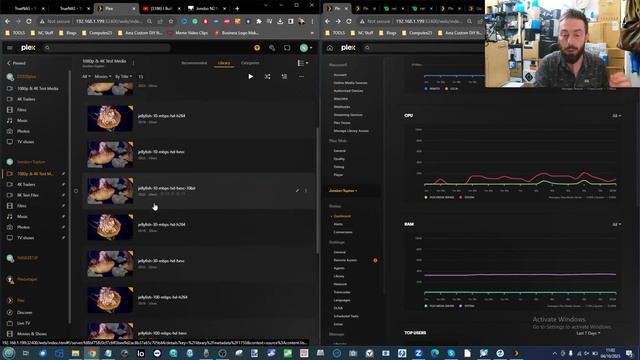The width and height of the screenshot is (640, 360).
Task: Open the All filter dropdown in library
Action: coord(86,76)
